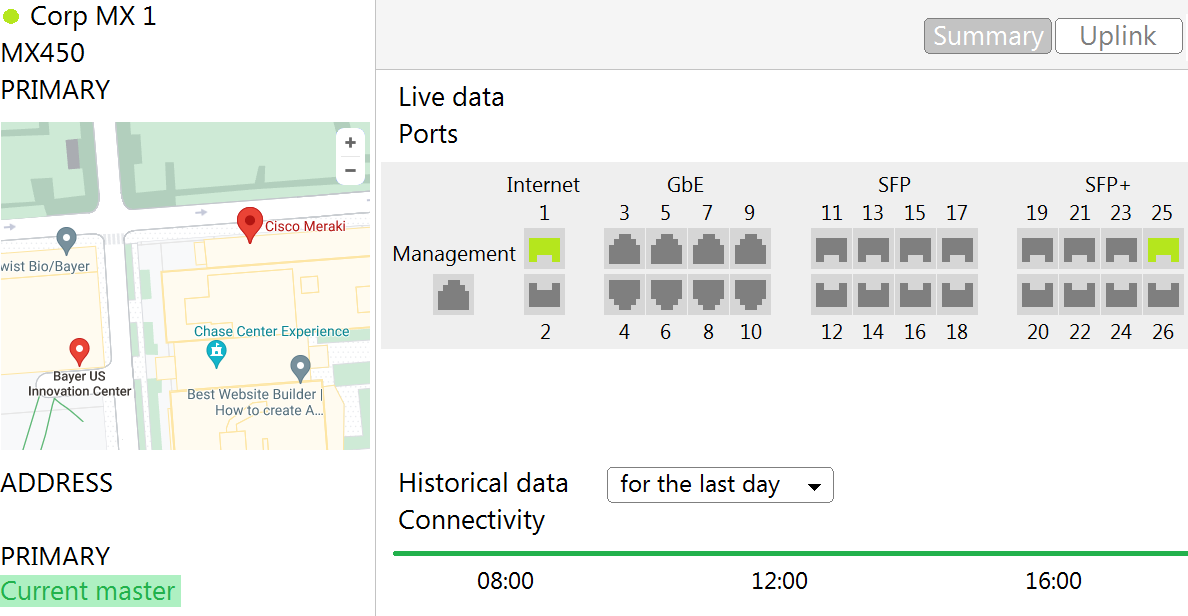Select SFP port 11 icon

tap(832, 249)
